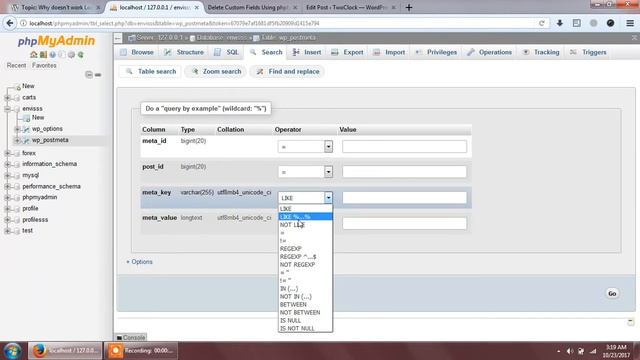
Task: Open the Insert tab
Action: tap(307, 52)
